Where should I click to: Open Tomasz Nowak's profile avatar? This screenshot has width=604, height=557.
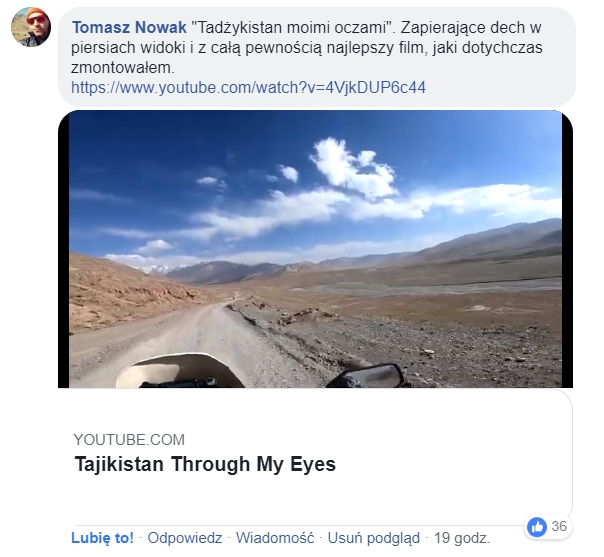[x=31, y=27]
